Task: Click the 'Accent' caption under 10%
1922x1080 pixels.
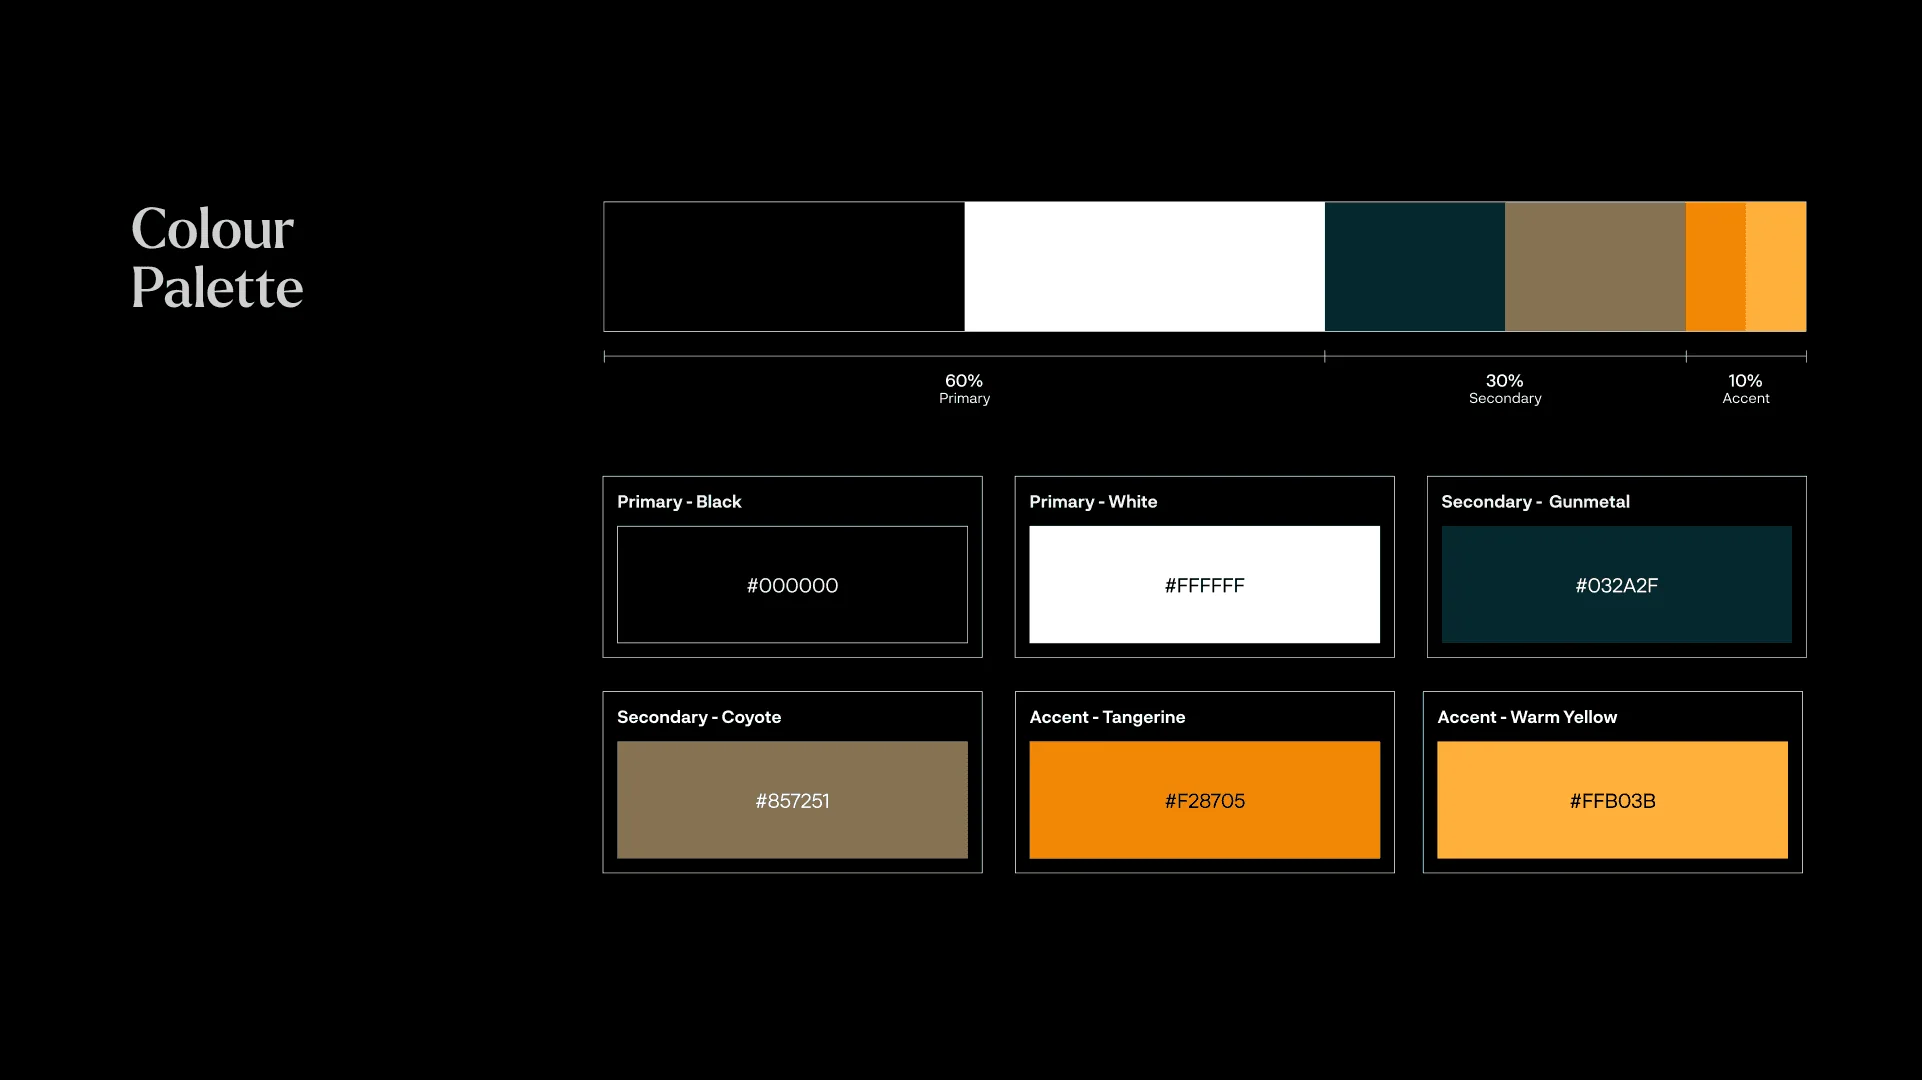Action: (x=1746, y=399)
